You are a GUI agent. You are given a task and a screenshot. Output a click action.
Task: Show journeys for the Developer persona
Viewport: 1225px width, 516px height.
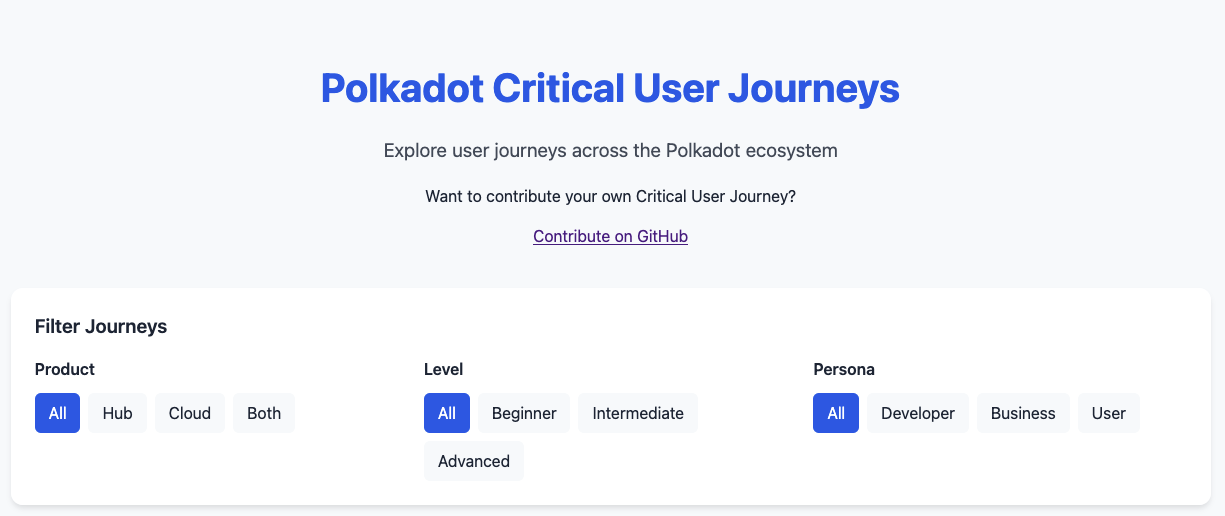[918, 413]
